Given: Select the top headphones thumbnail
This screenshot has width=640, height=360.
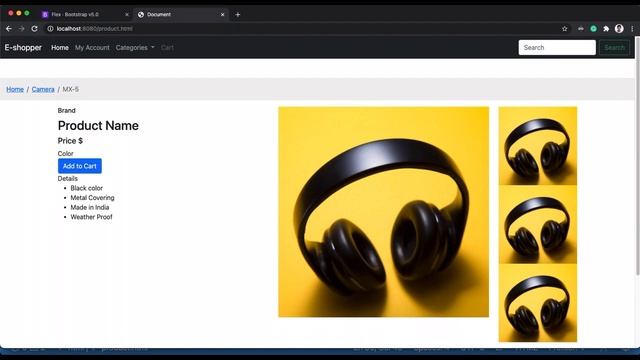Looking at the screenshot, I should tap(538, 146).
